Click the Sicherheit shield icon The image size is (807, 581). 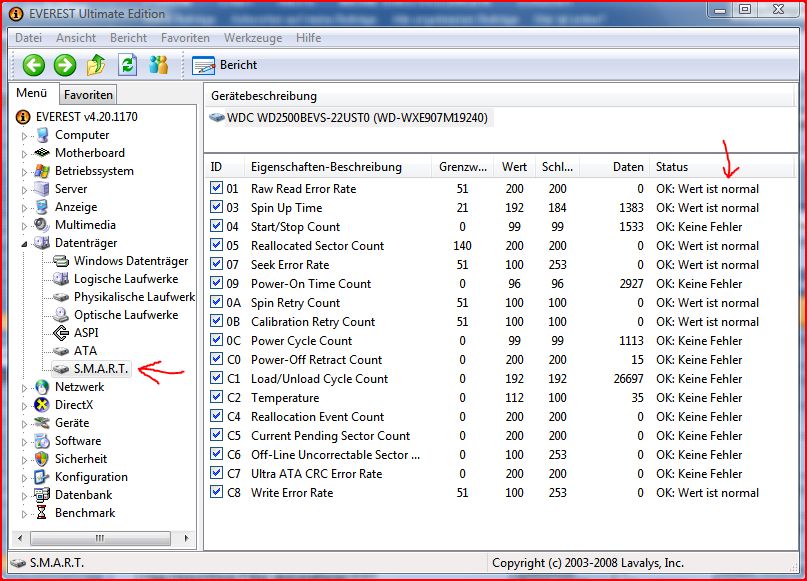tap(42, 459)
